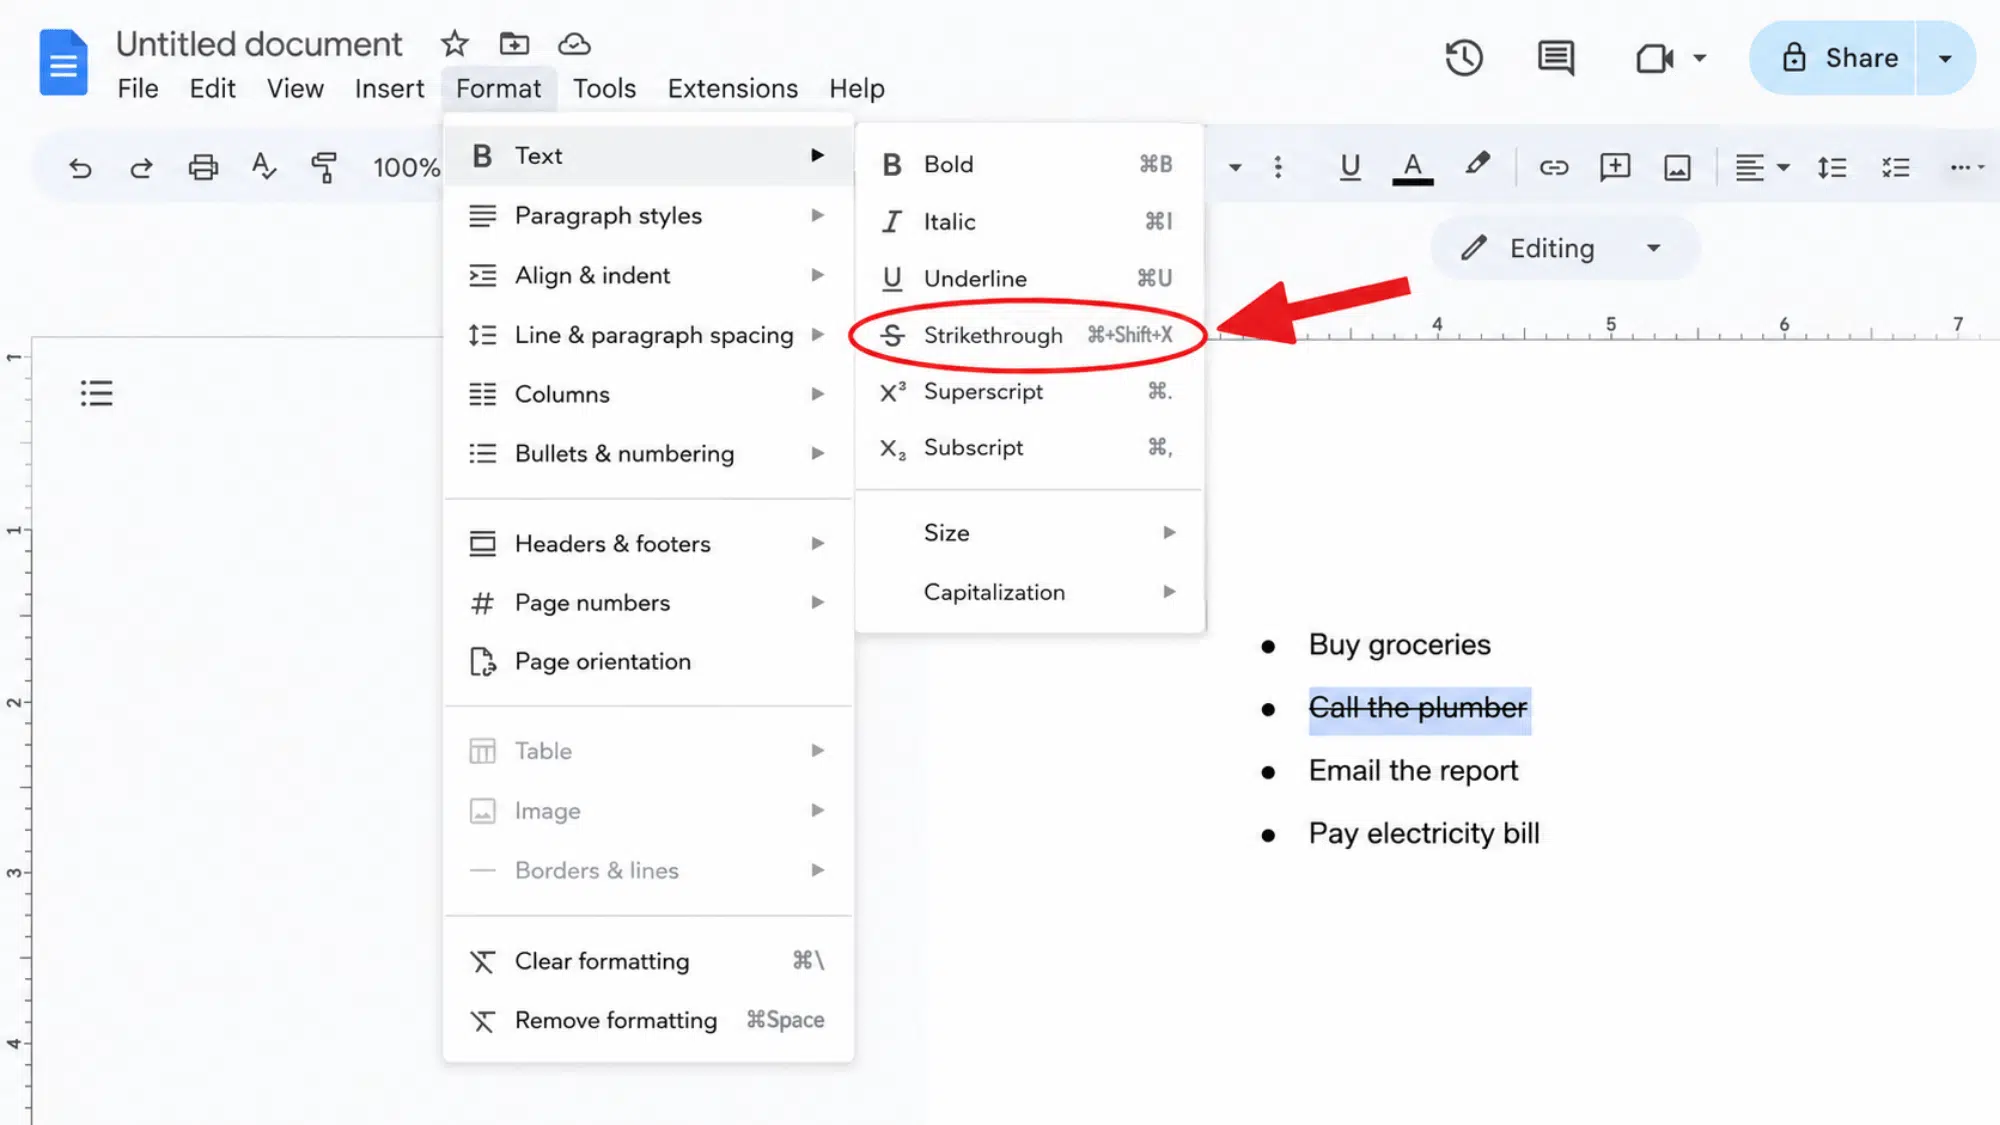The image size is (2000, 1125).
Task: Expand Align & indent submenu
Action: [x=648, y=275]
